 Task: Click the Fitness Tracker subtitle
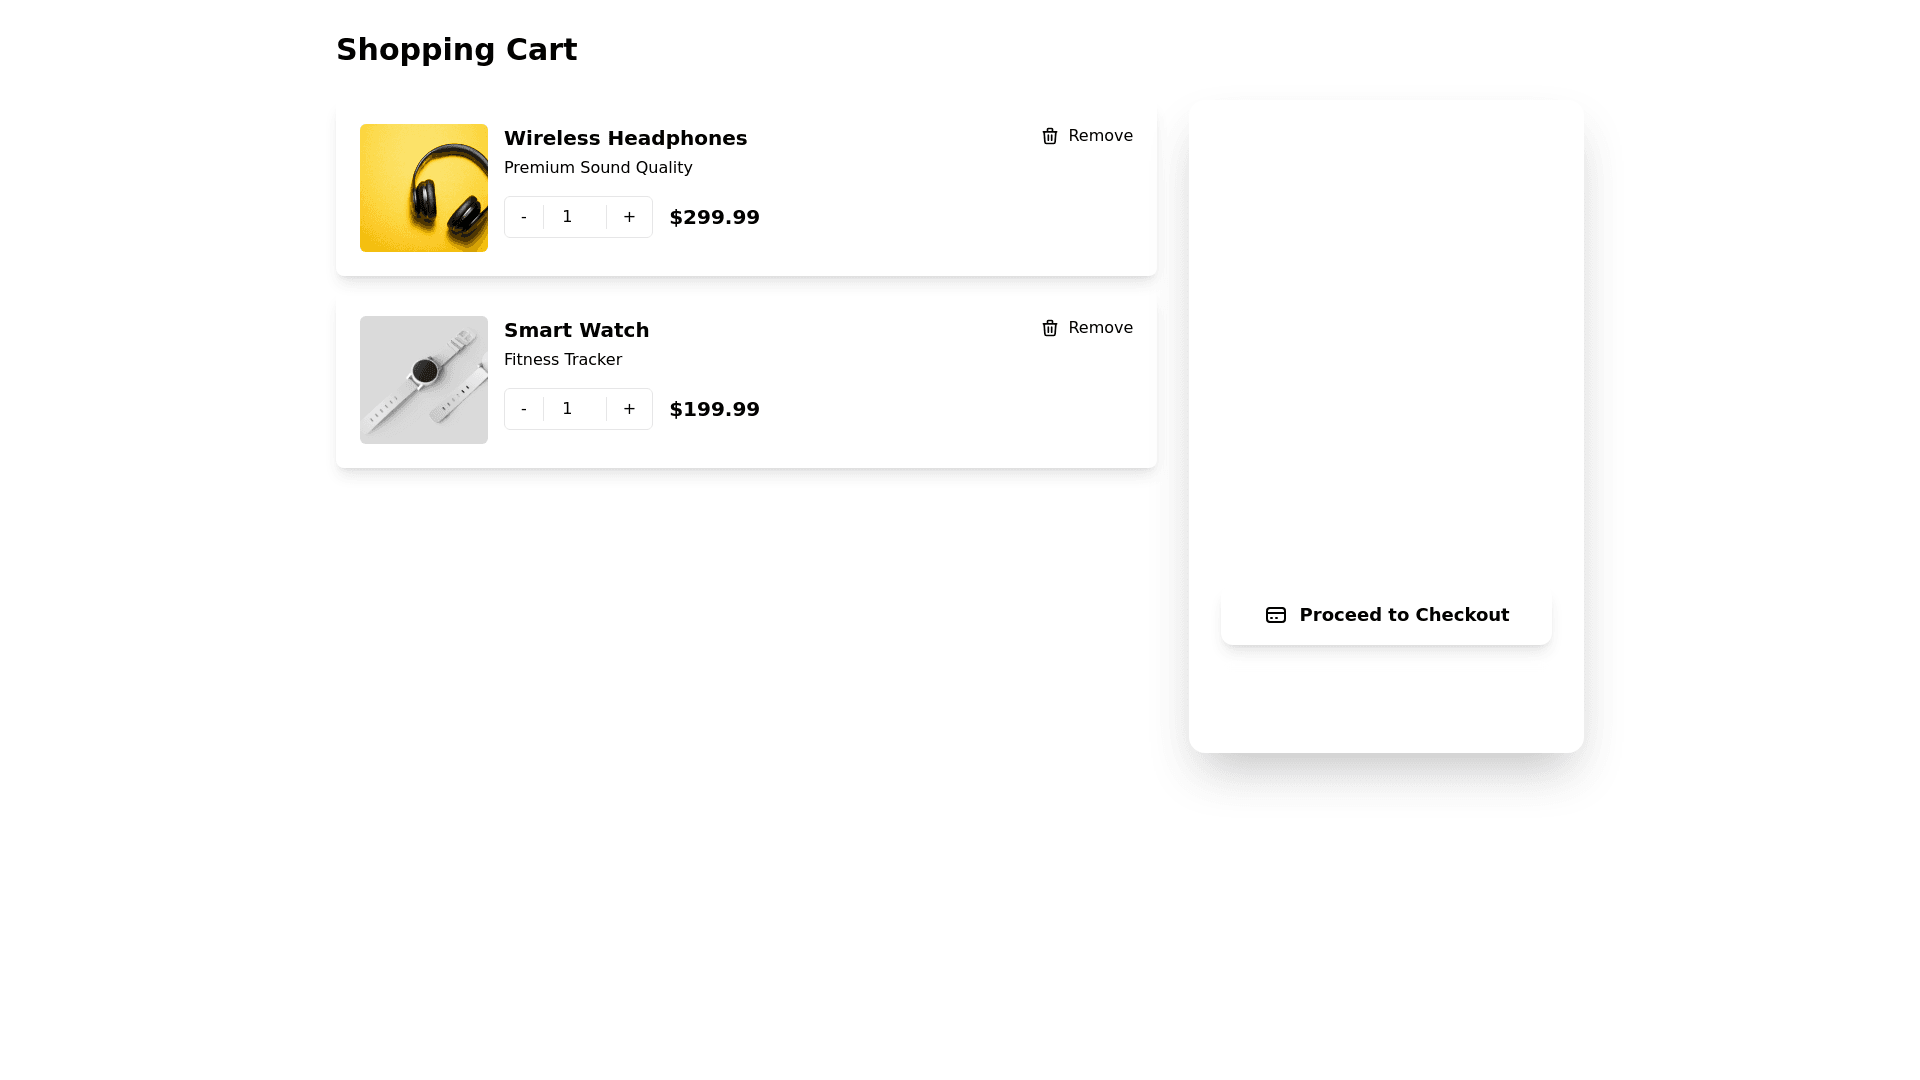point(562,360)
